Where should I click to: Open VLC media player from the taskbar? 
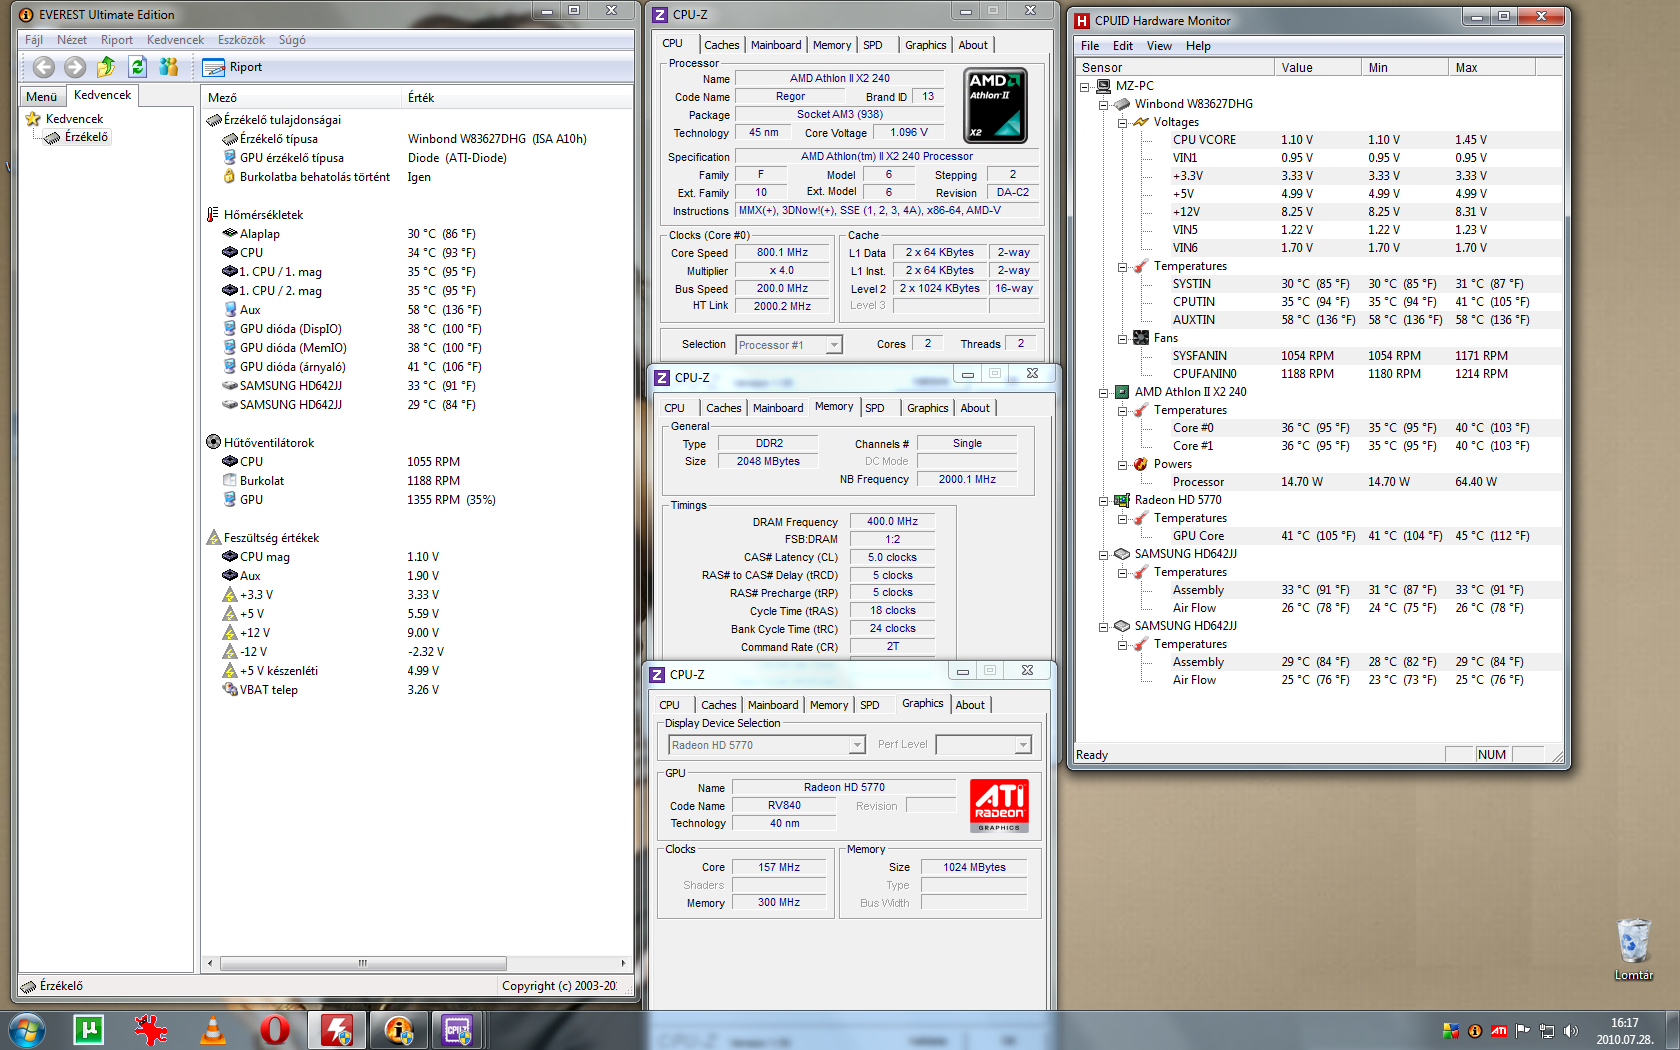pyautogui.click(x=213, y=1030)
